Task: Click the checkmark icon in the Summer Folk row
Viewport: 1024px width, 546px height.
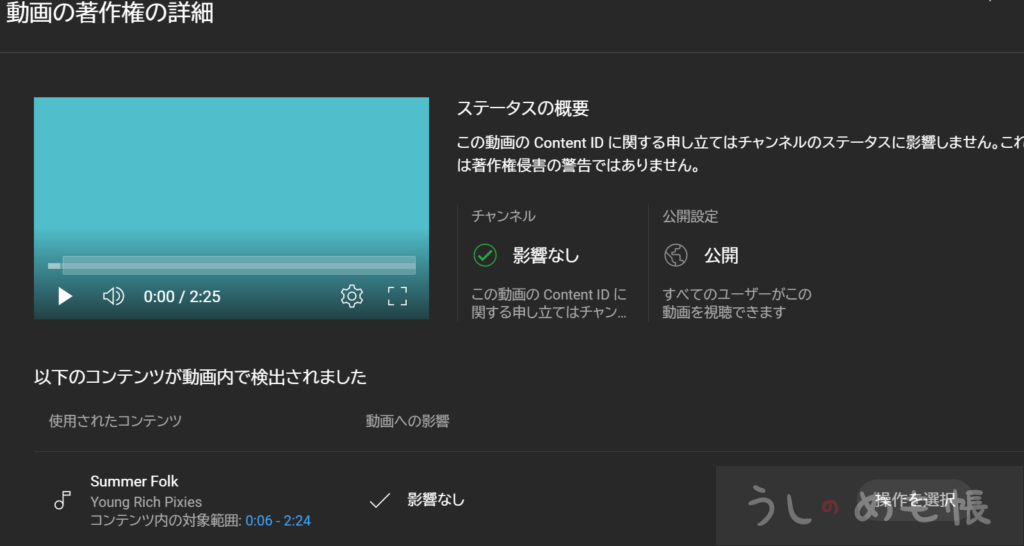Action: click(x=379, y=500)
